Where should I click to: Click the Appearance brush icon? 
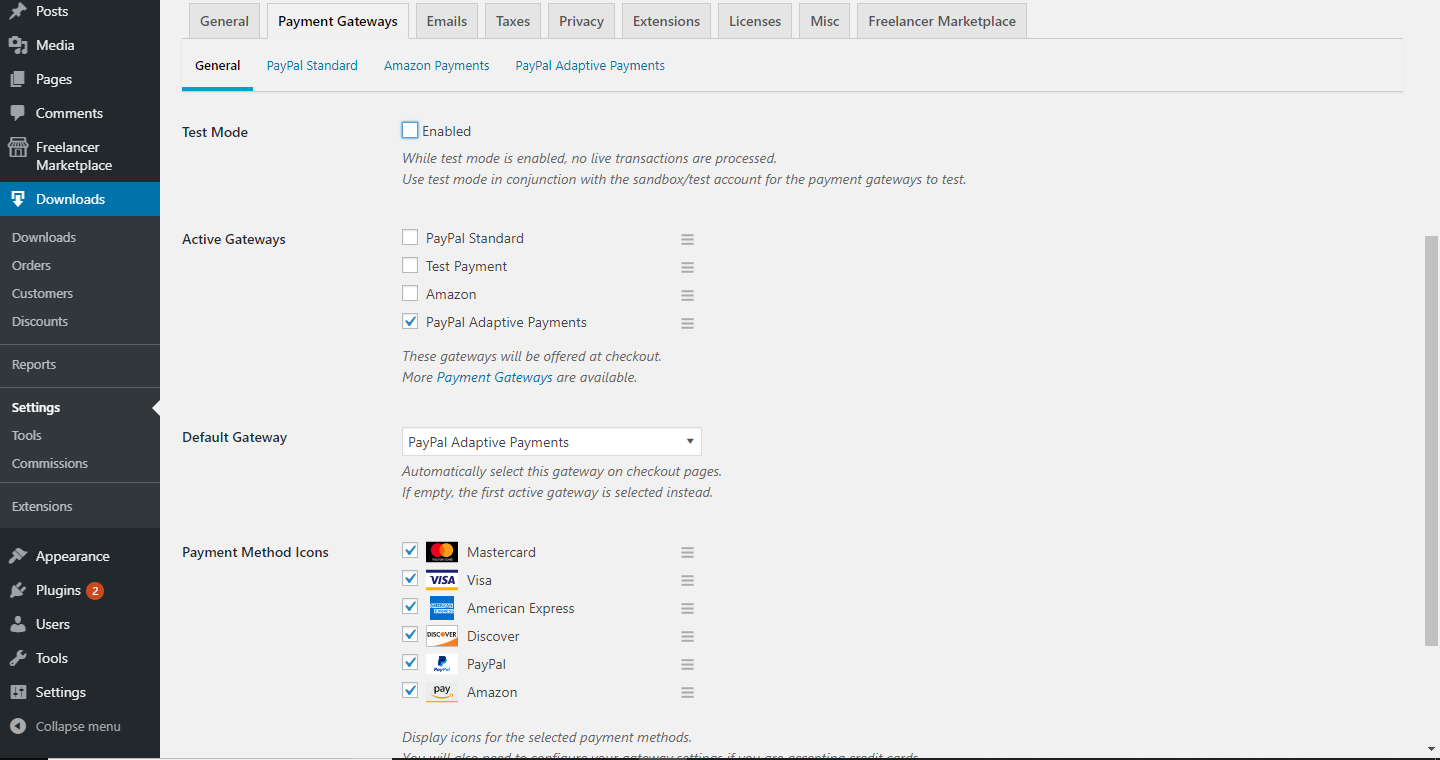click(18, 556)
